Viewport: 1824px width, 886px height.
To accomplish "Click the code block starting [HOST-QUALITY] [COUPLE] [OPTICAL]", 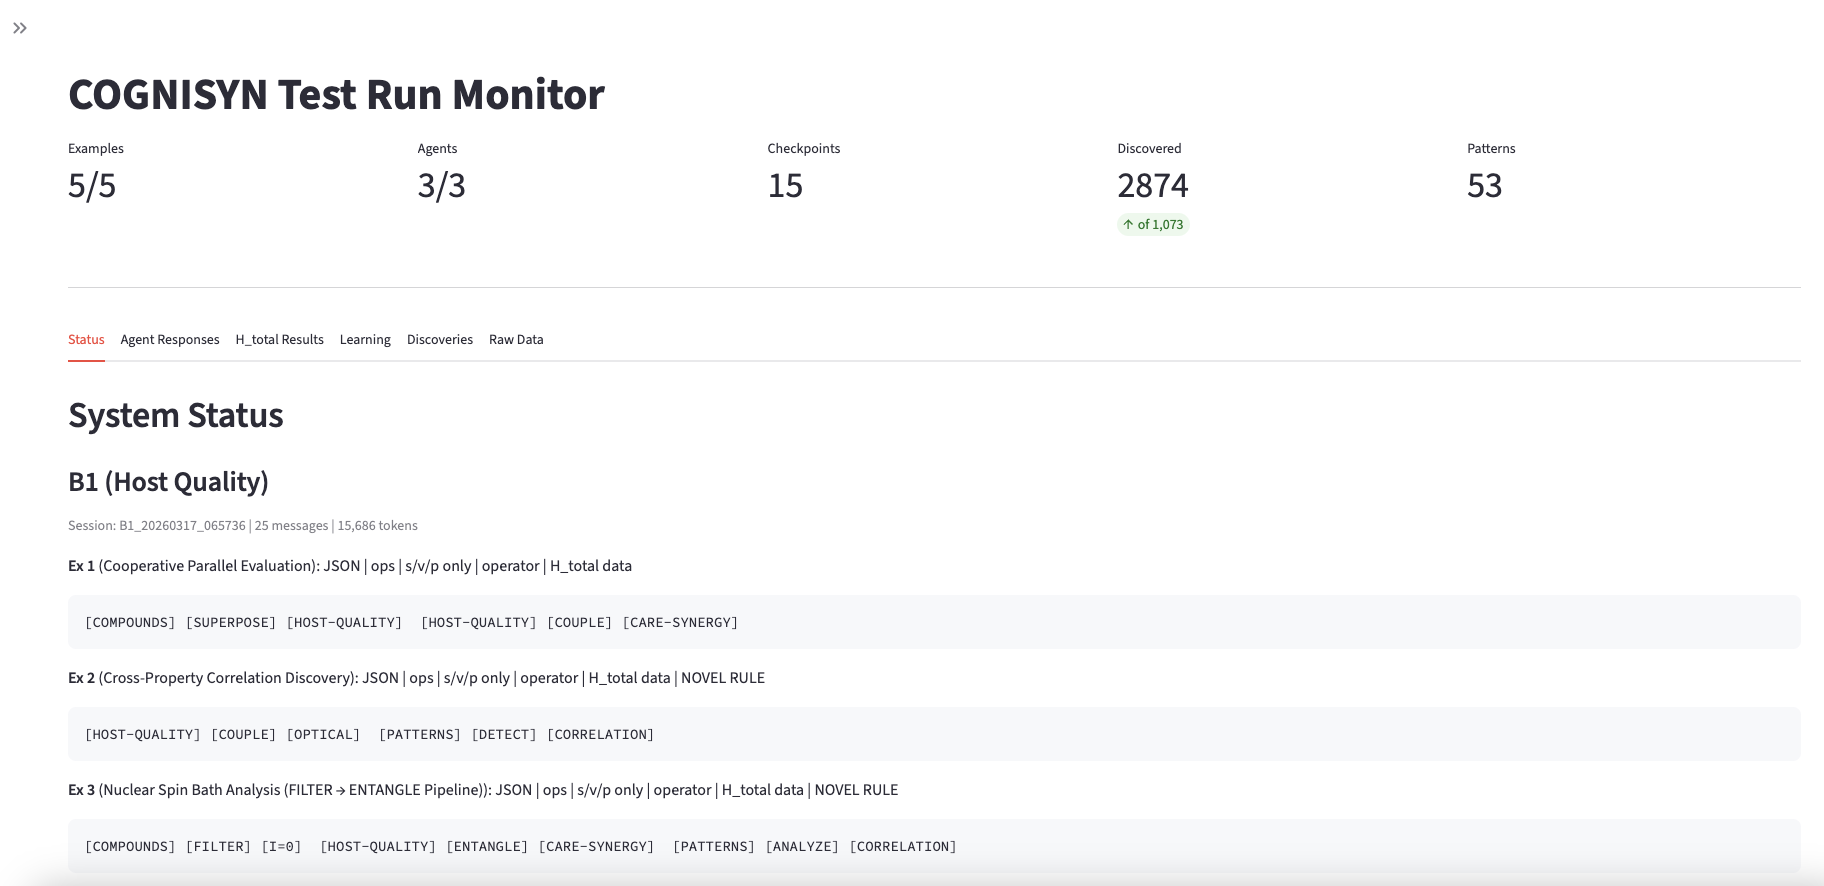I will point(934,734).
